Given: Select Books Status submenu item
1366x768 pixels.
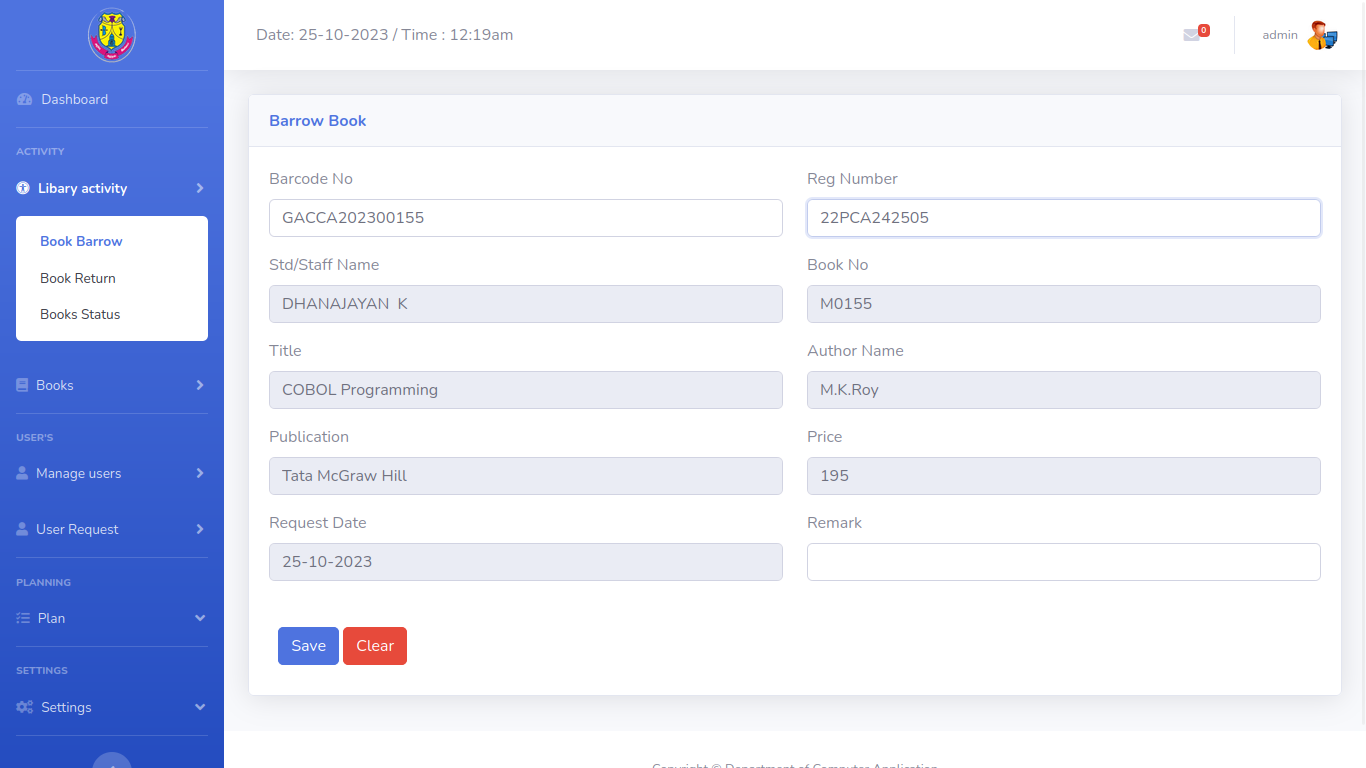Looking at the screenshot, I should point(80,314).
